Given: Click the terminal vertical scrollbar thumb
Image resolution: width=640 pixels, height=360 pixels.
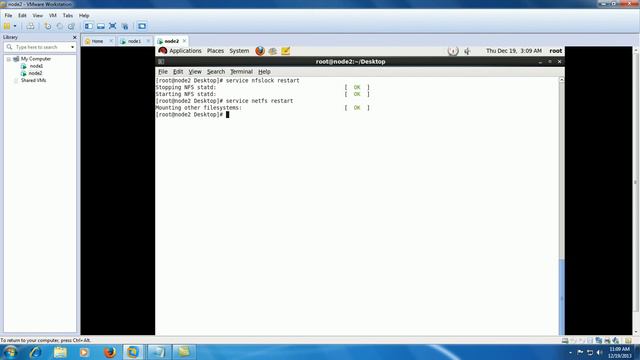Looking at the screenshot, I should coord(562,296).
